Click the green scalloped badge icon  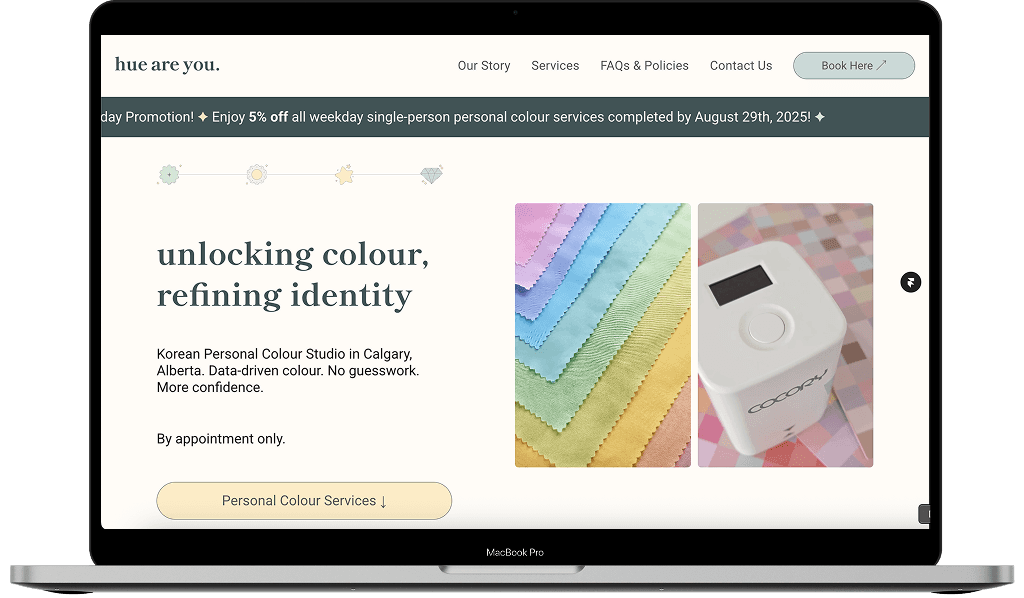(x=169, y=174)
